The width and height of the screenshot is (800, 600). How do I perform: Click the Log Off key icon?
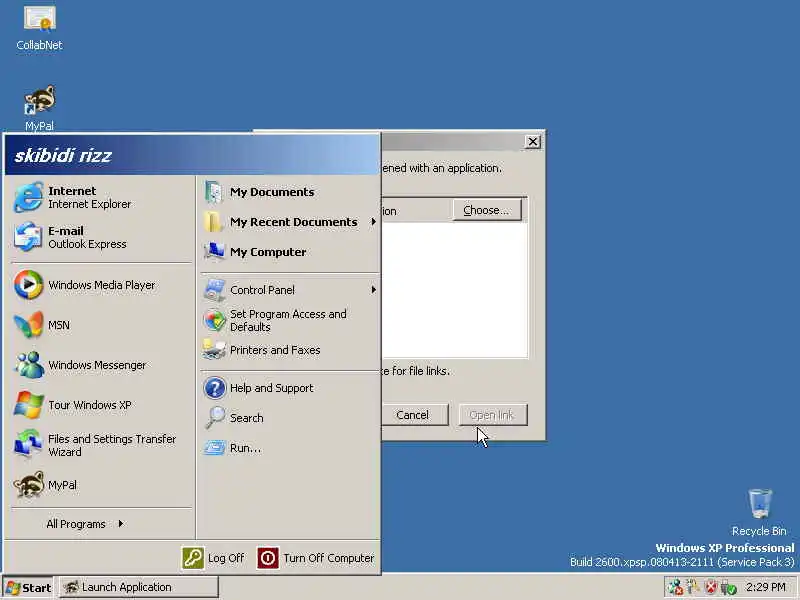pyautogui.click(x=193, y=558)
